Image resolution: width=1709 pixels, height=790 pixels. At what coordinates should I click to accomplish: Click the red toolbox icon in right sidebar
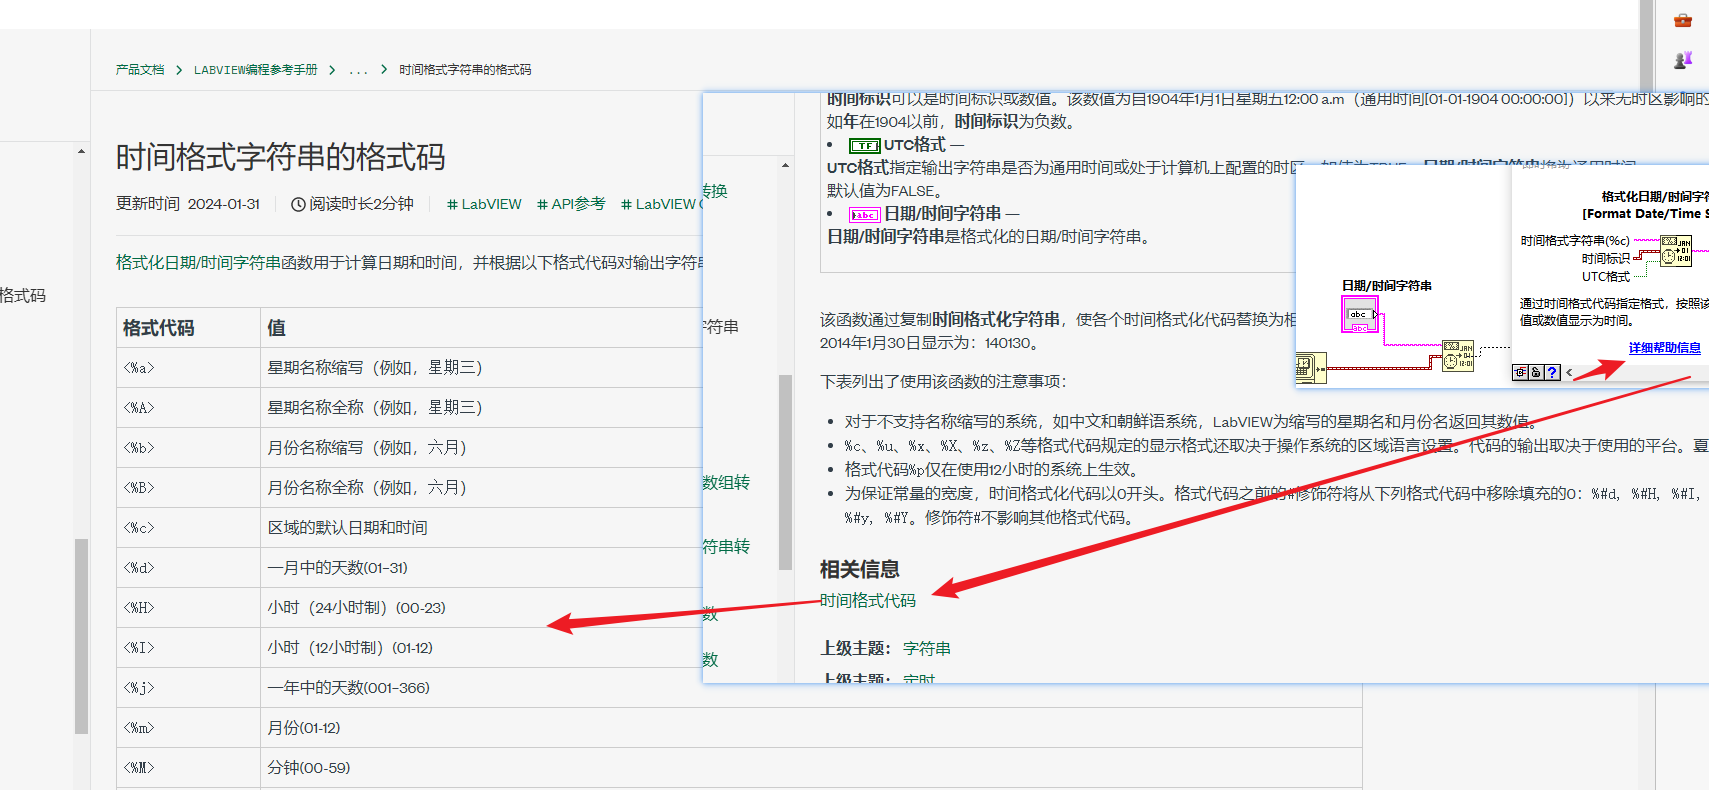[1683, 20]
